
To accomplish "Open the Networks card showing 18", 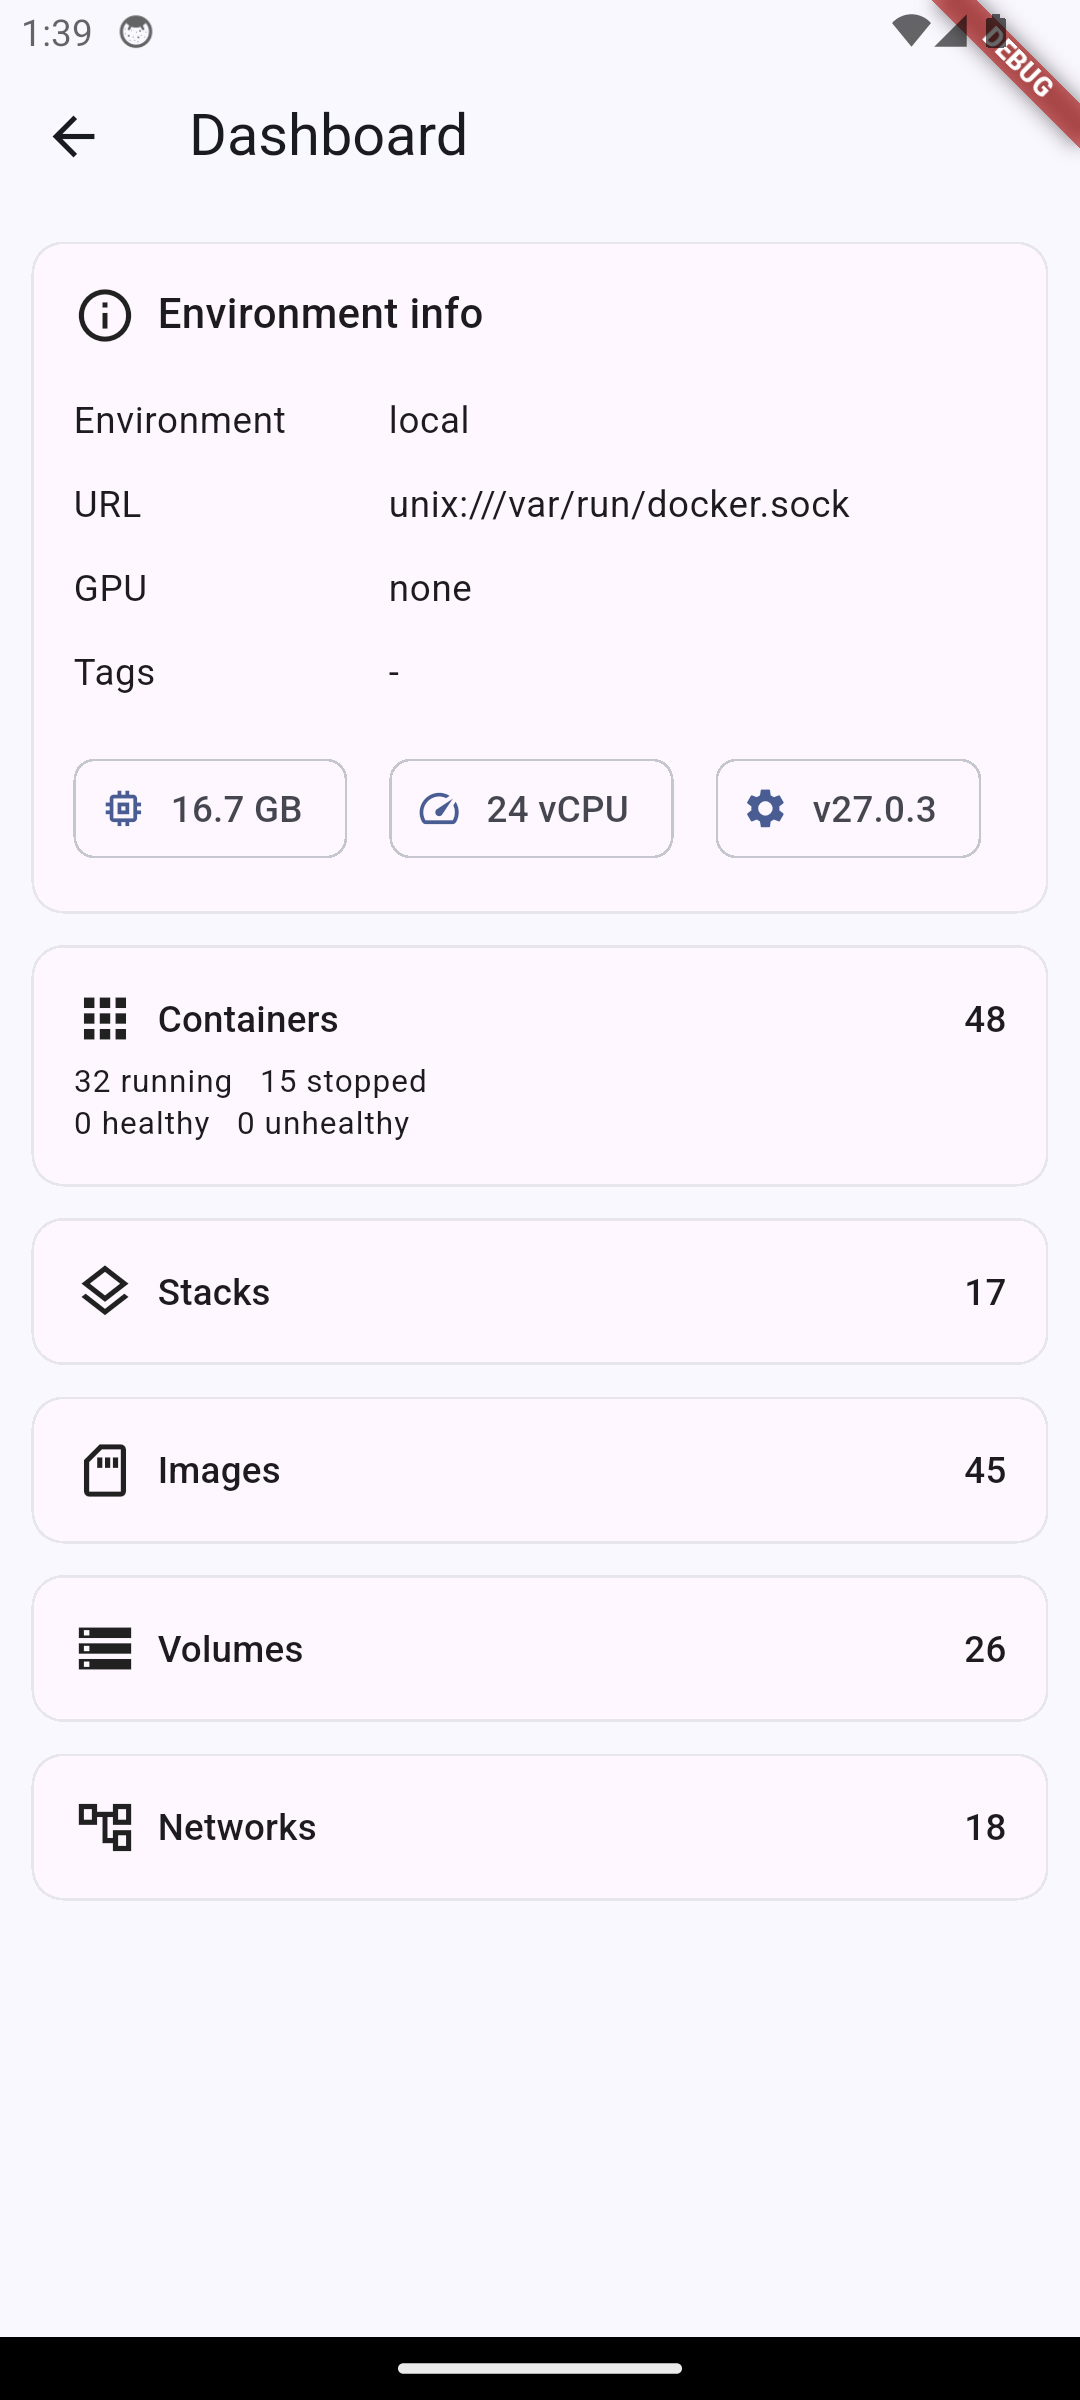I will point(540,1827).
